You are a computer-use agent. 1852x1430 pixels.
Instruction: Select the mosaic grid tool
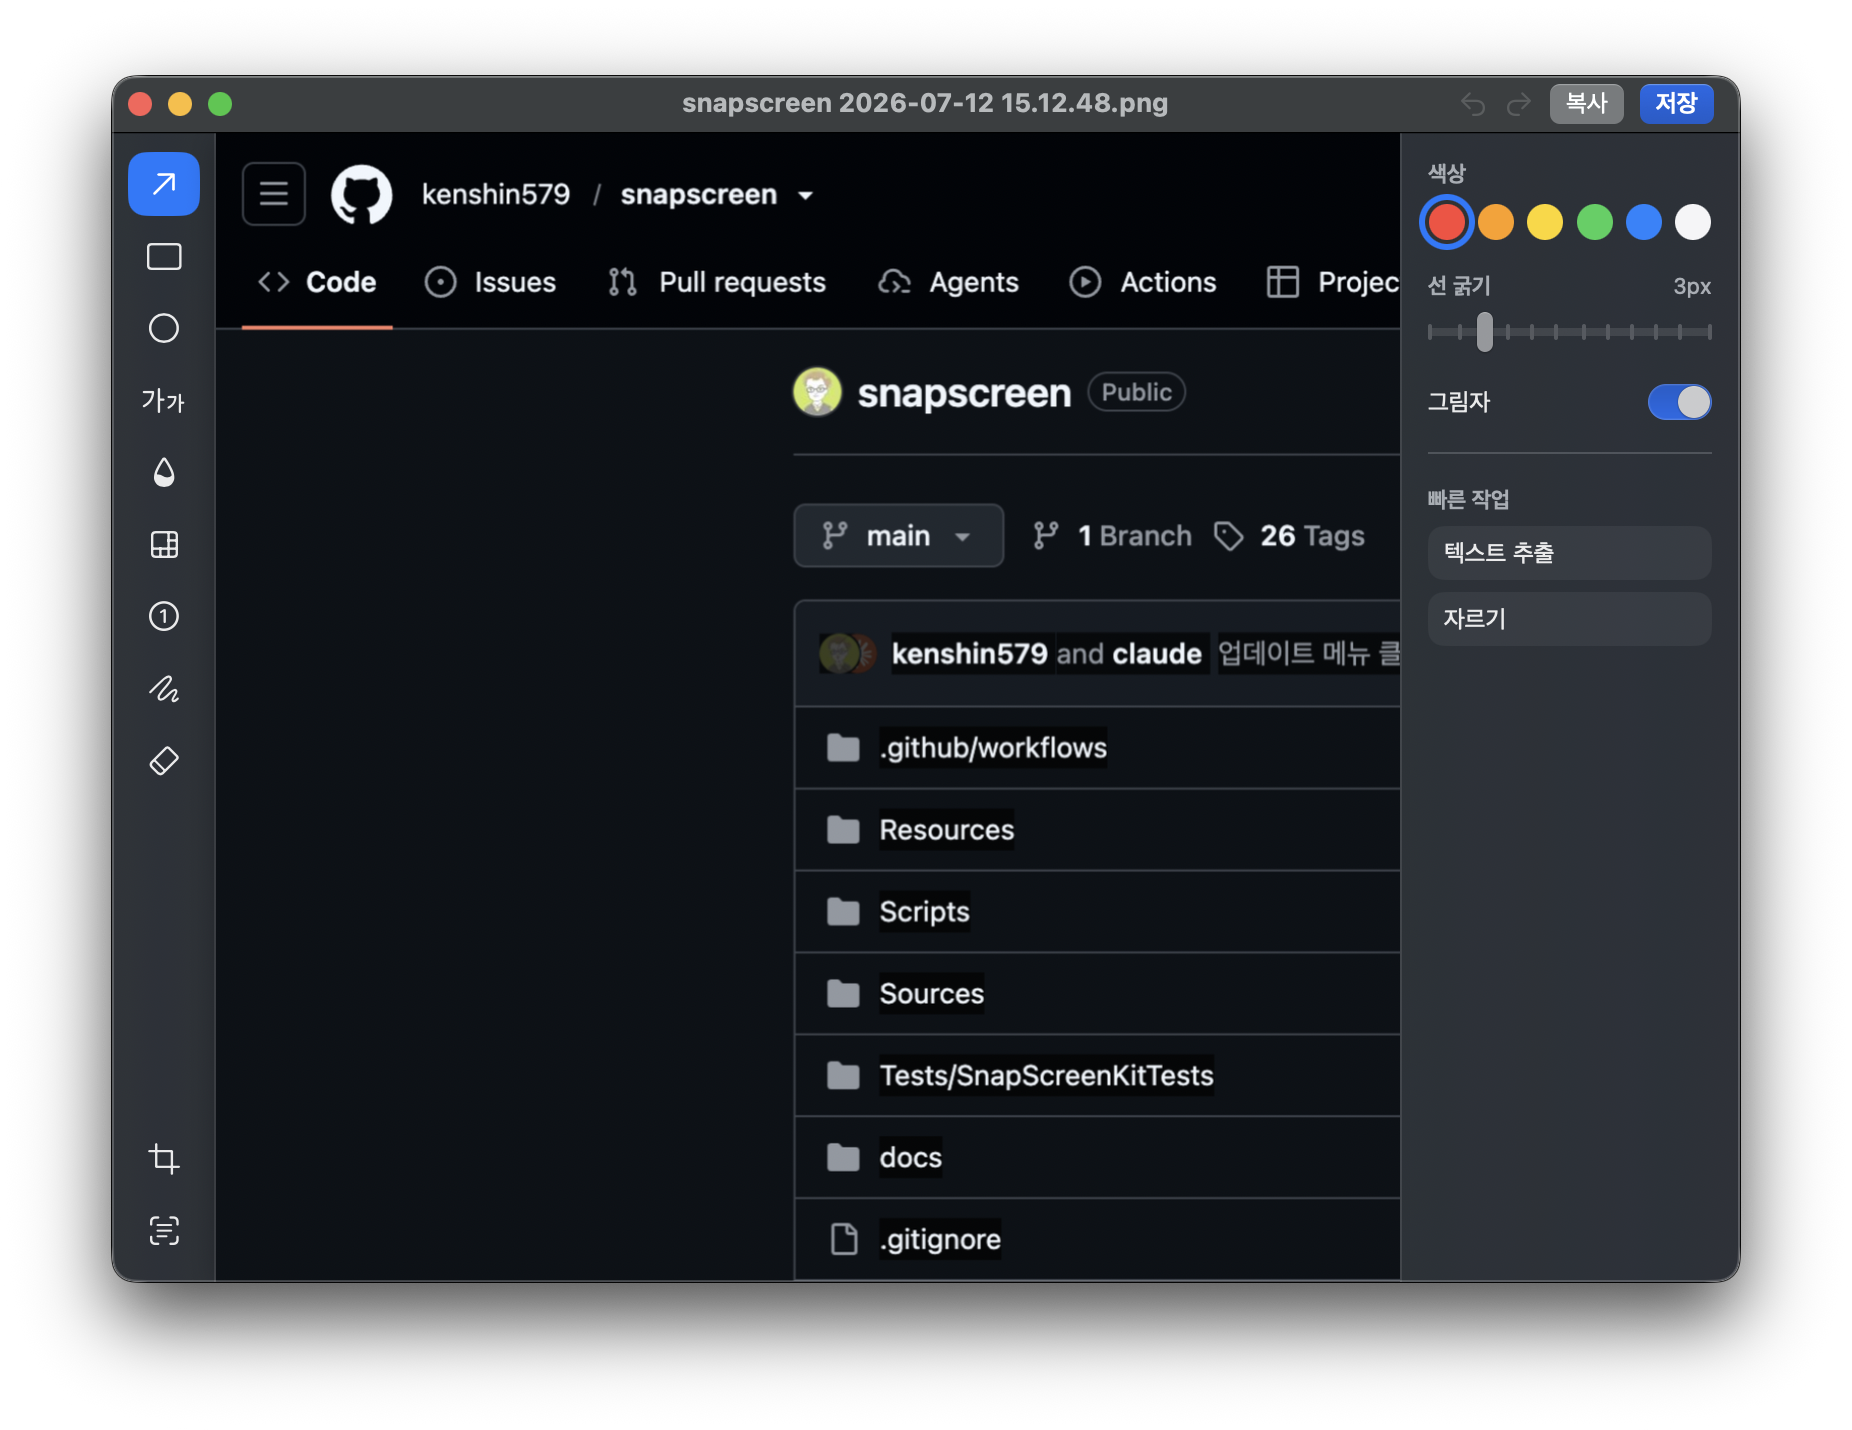(164, 544)
